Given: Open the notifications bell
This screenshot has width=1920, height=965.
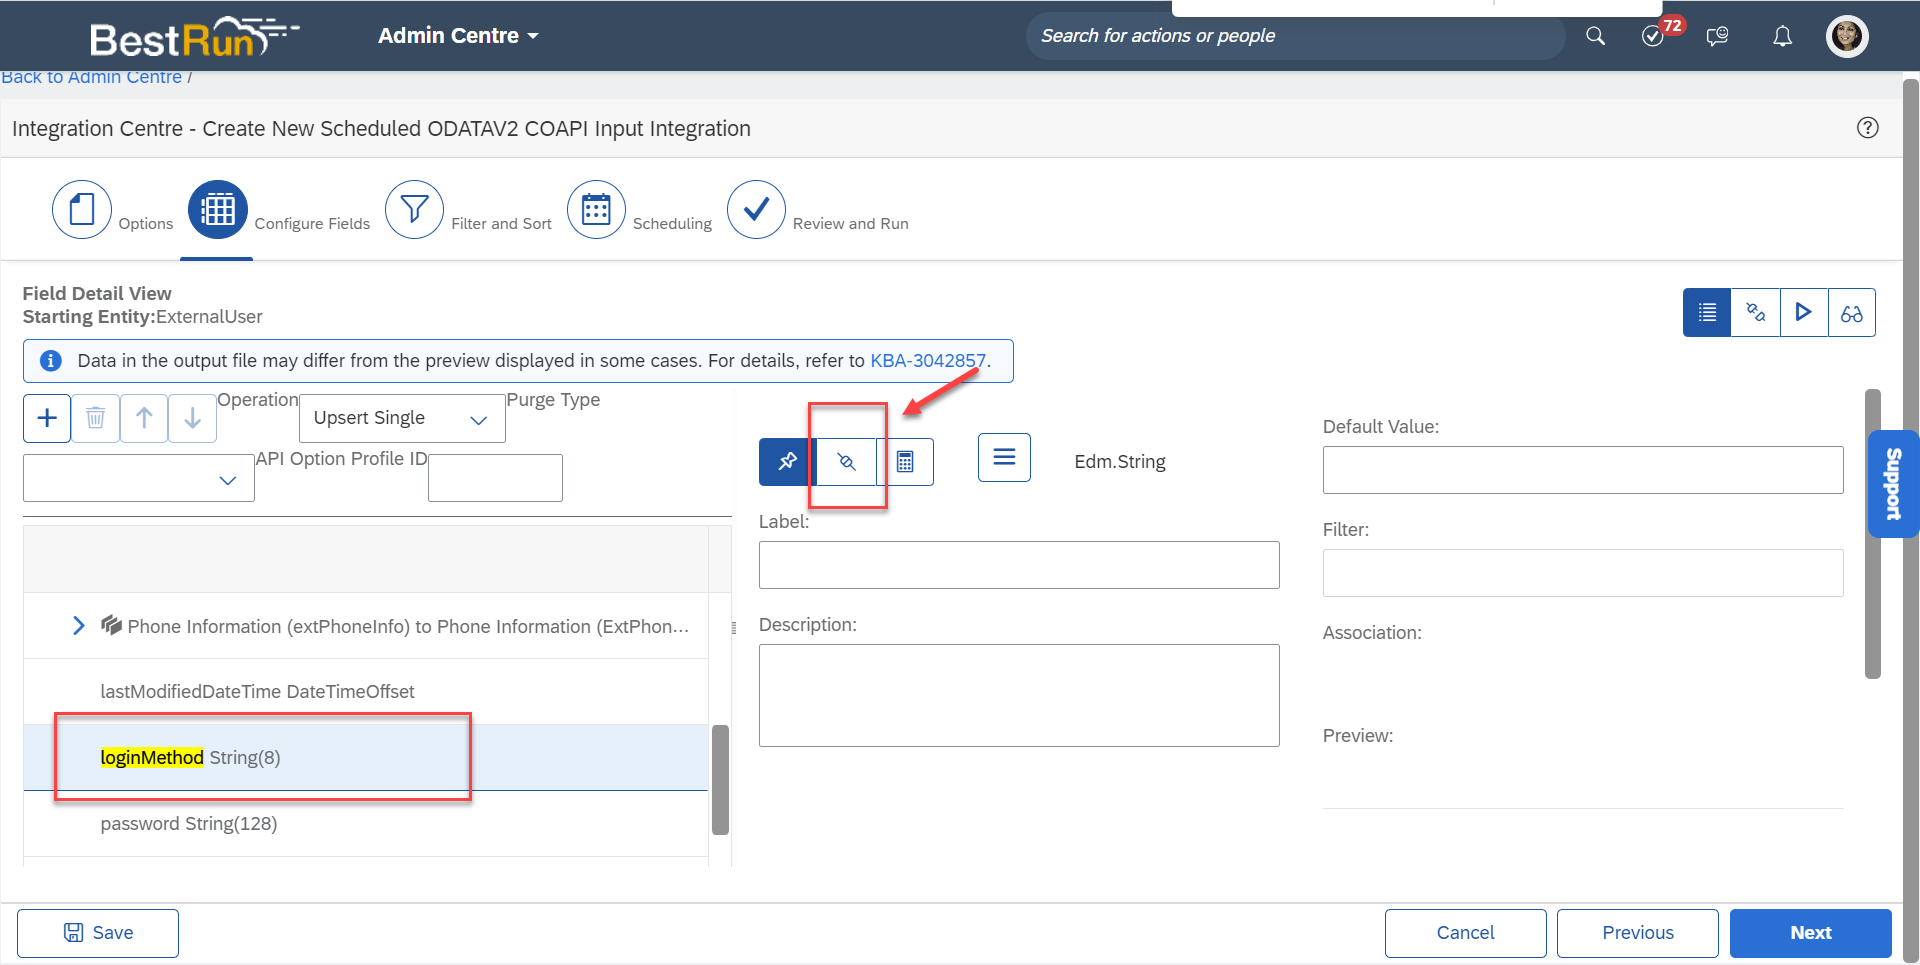Looking at the screenshot, I should click(1782, 37).
